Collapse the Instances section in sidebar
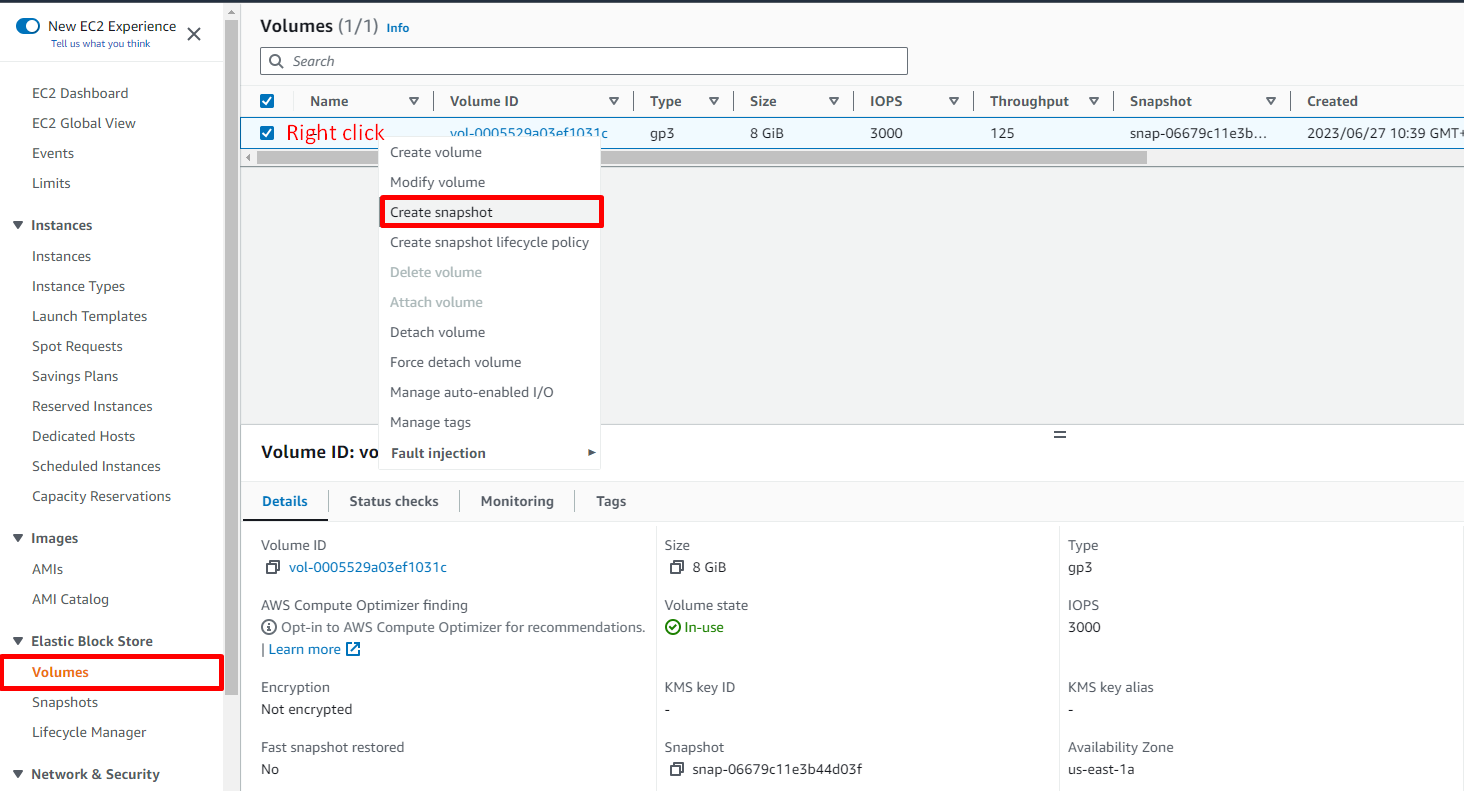The width and height of the screenshot is (1464, 791). (x=18, y=226)
